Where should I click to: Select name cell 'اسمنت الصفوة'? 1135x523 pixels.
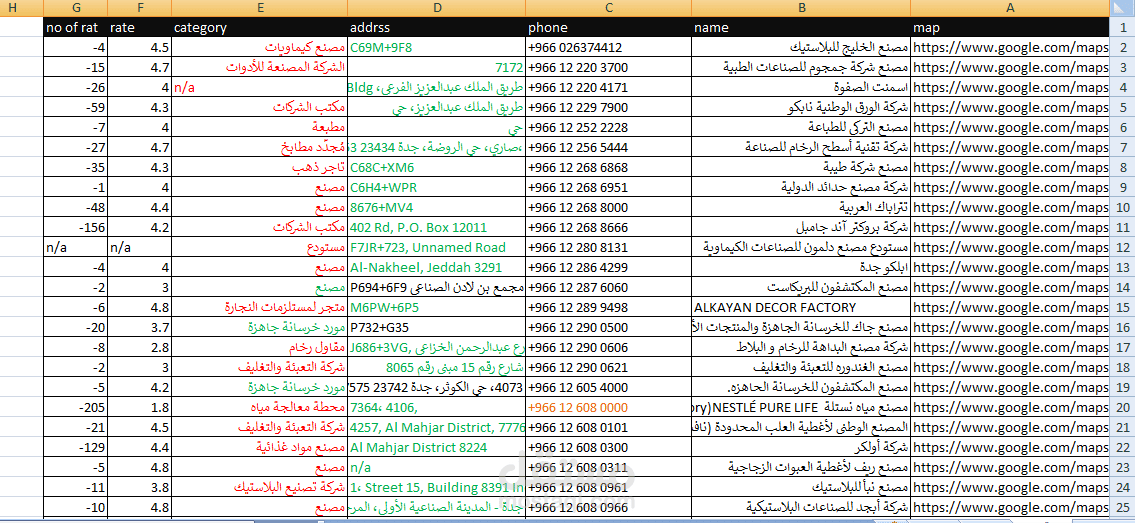[801, 88]
